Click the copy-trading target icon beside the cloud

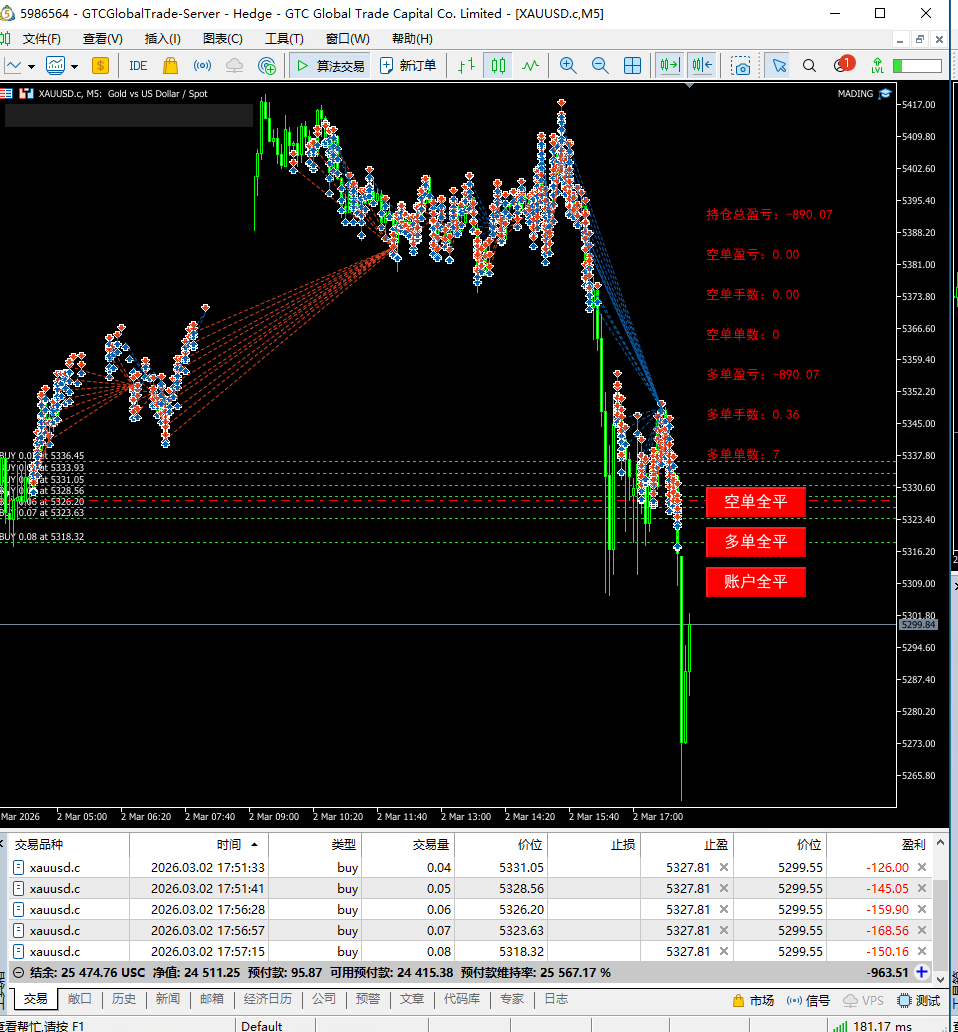click(266, 66)
